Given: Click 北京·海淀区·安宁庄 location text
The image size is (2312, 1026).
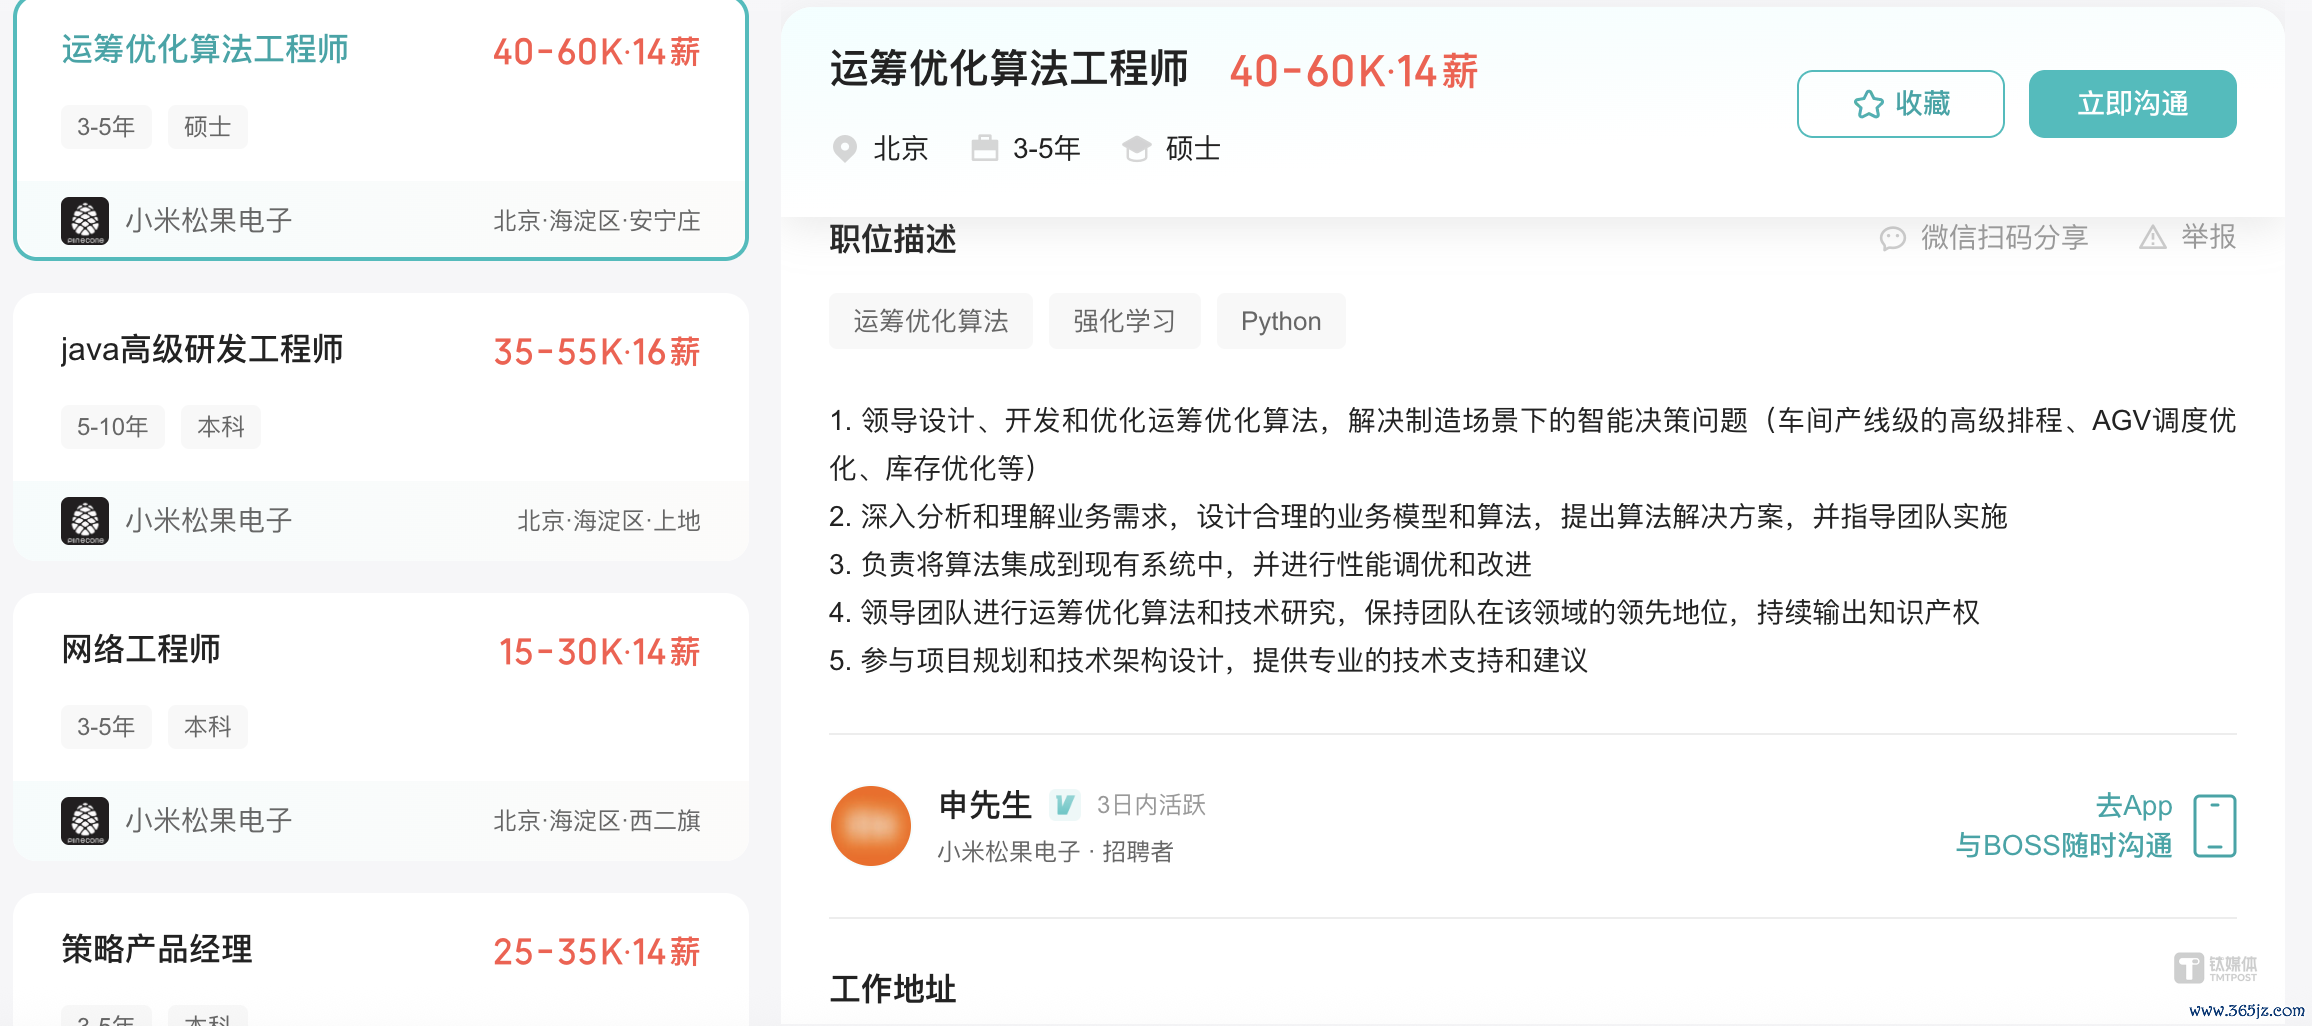Looking at the screenshot, I should pyautogui.click(x=597, y=221).
